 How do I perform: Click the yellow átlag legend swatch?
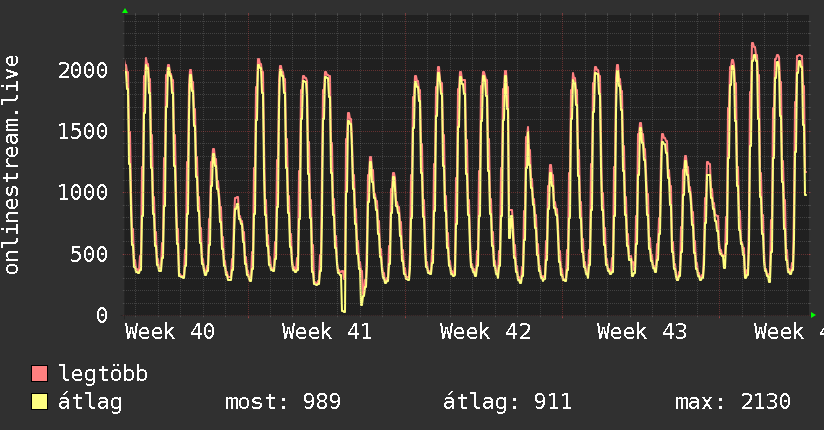click(39, 402)
